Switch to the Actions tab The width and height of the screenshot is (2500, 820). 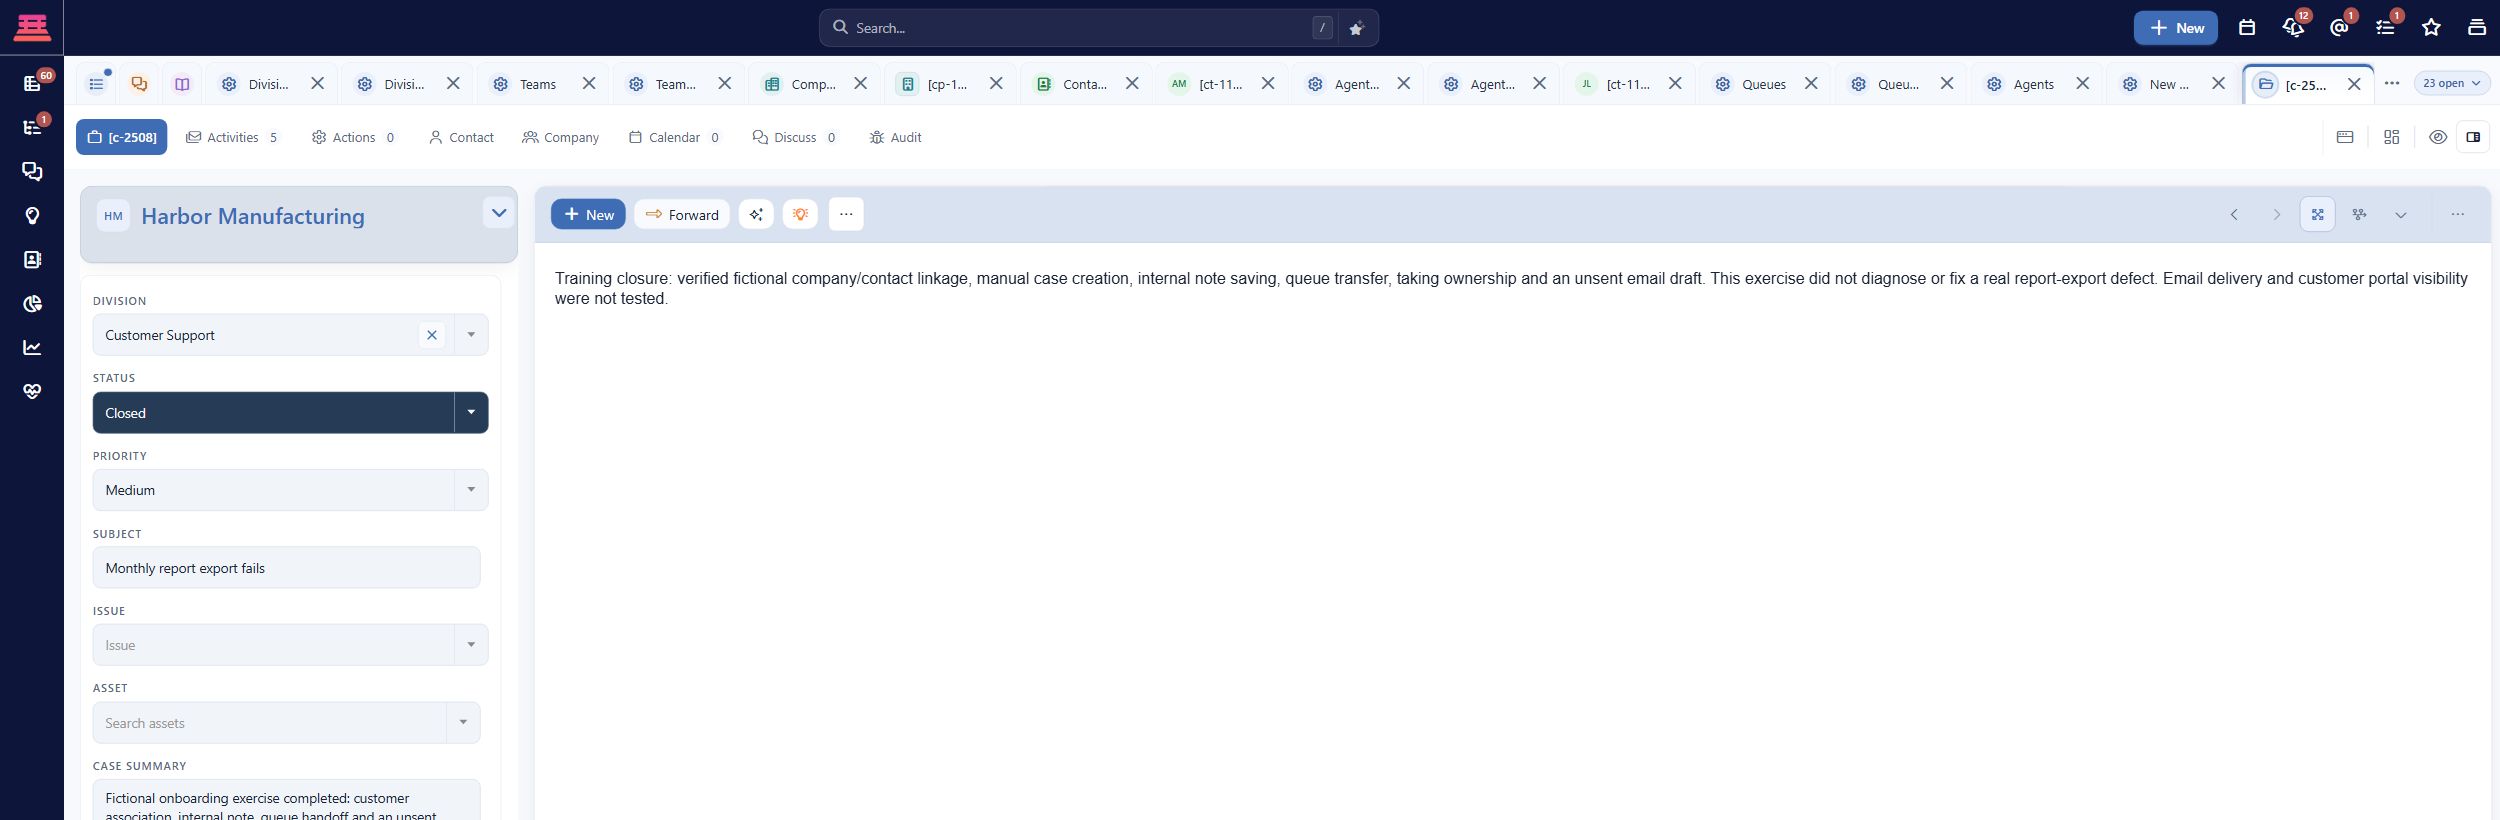coord(354,137)
